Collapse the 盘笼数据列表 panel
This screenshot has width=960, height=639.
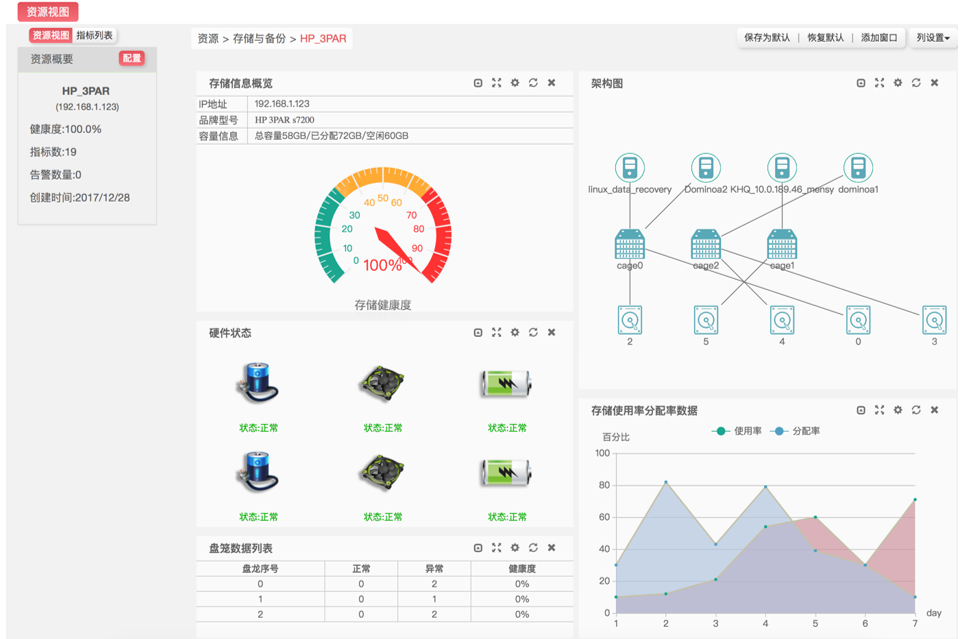pyautogui.click(x=478, y=548)
